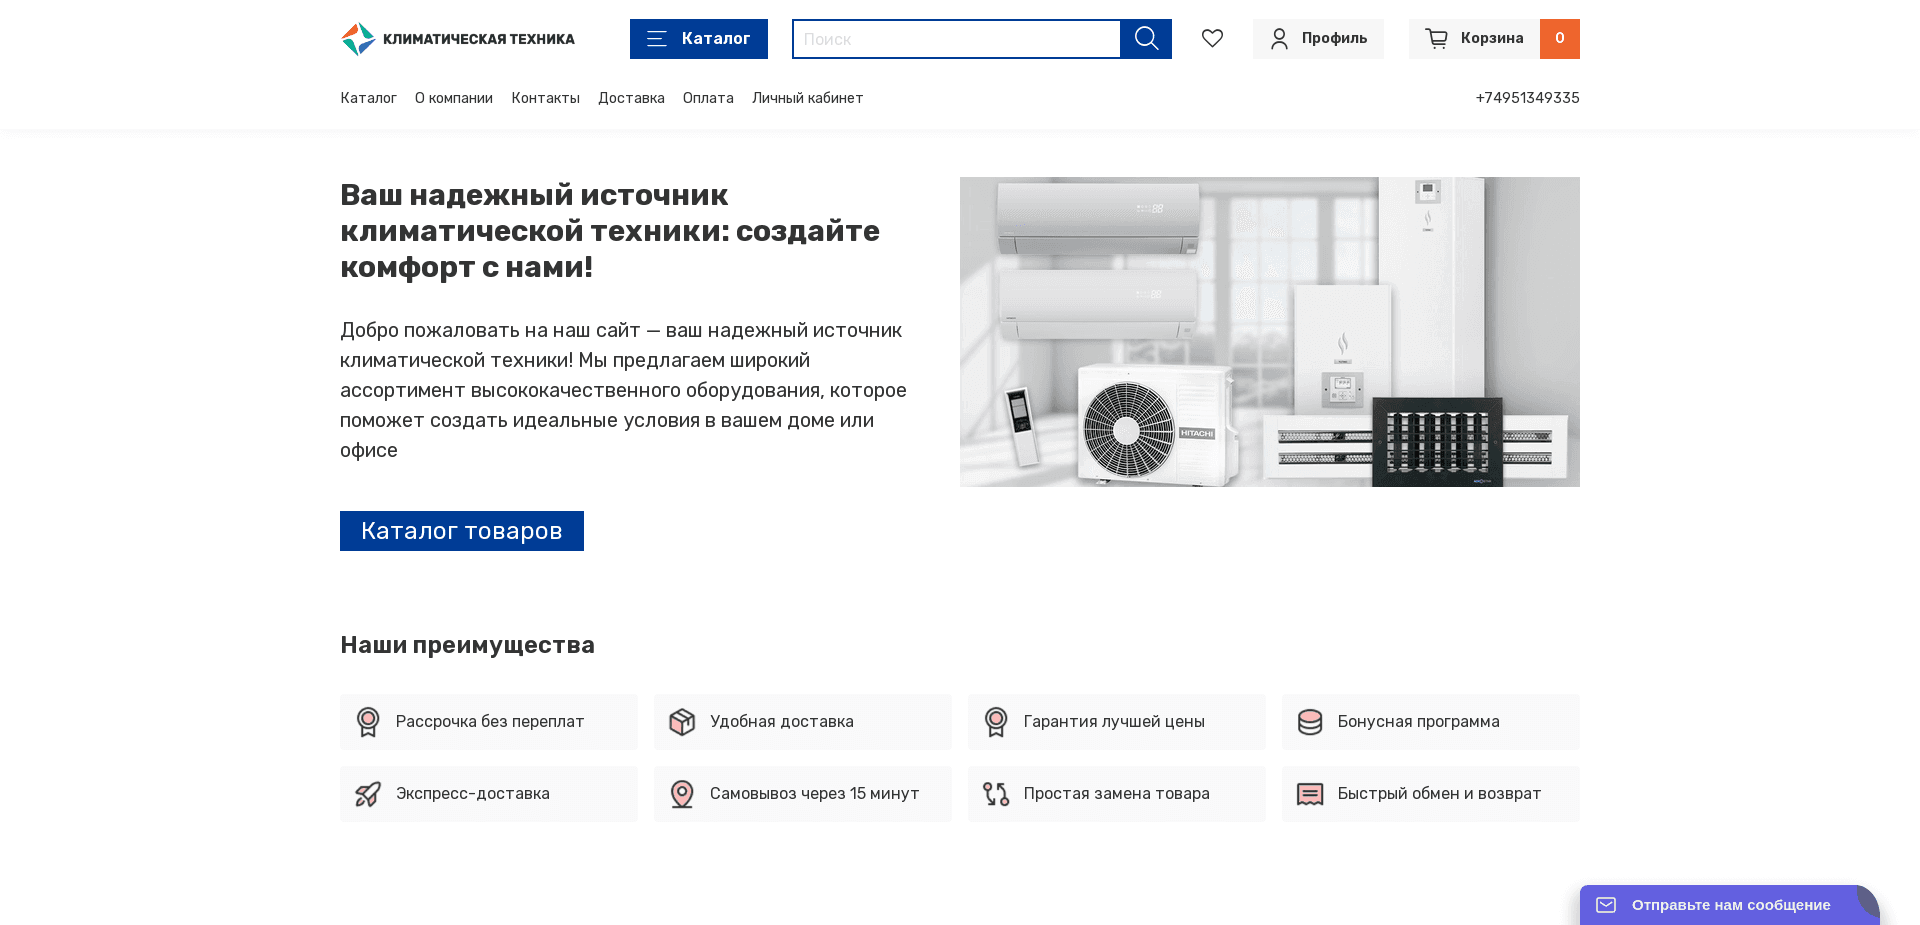Image resolution: width=1920 pixels, height=925 pixels.
Task: Click inside the Поиск search field
Action: coord(955,38)
